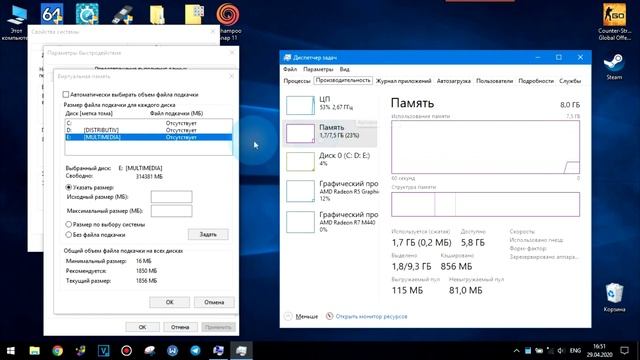The image size is (640, 360).
Task: Open the Steam desktop shortcut
Action: tap(614, 67)
